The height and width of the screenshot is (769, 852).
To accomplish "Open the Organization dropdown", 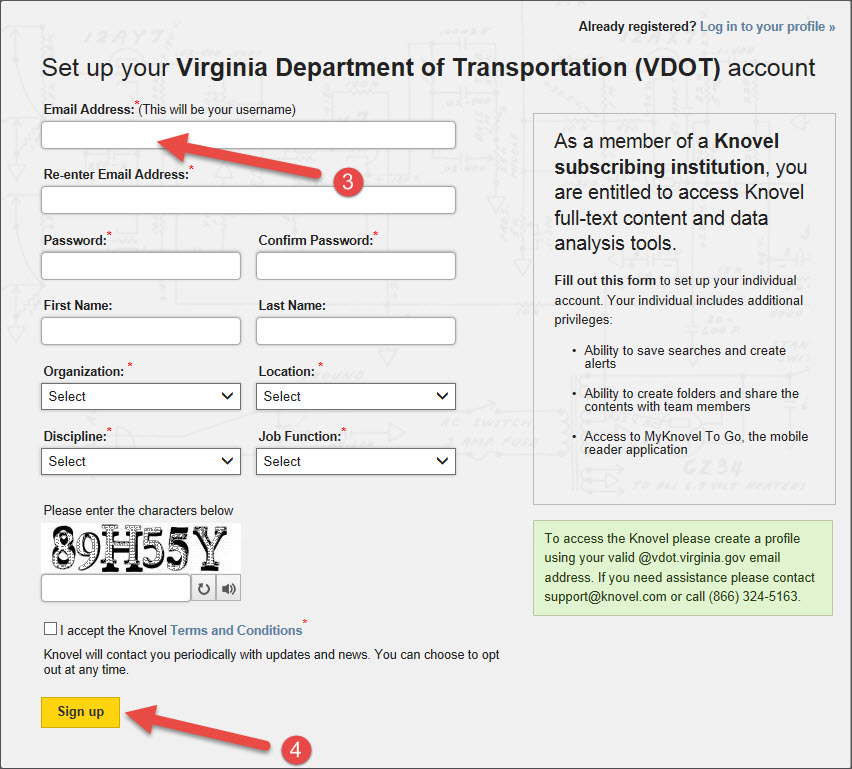I will coord(140,396).
